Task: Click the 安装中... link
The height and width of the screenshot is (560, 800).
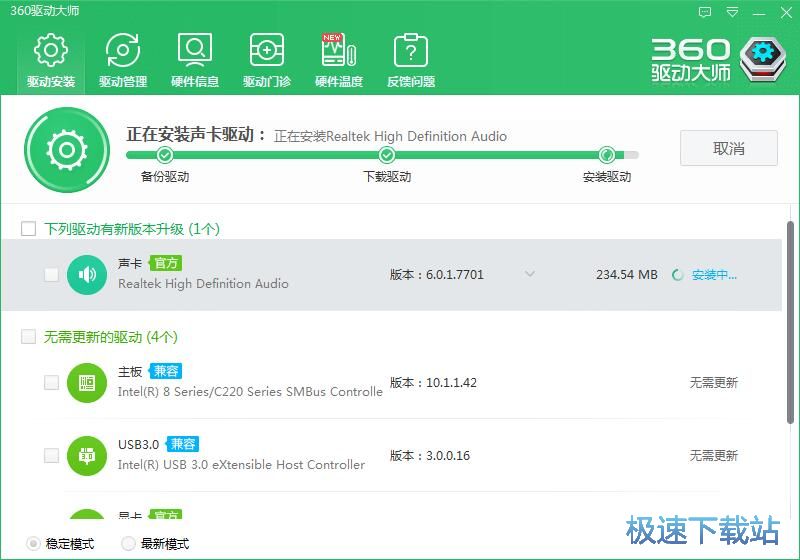Action: click(x=714, y=275)
